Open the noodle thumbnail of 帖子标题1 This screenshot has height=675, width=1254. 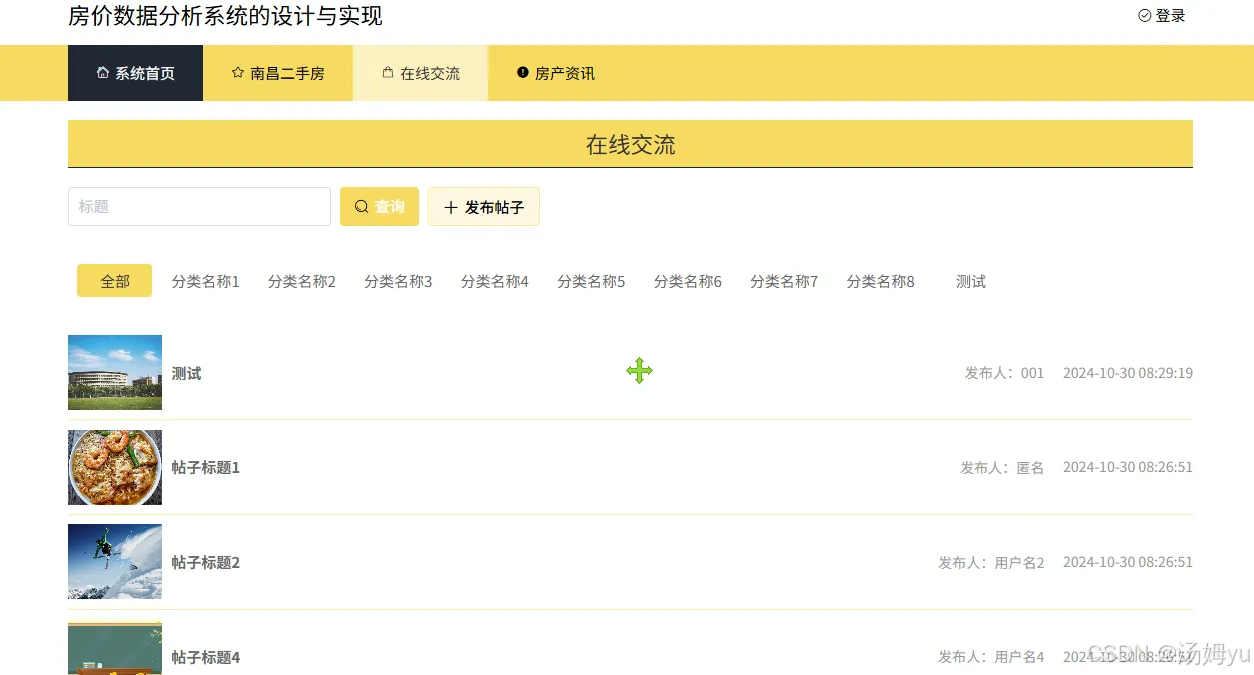pos(115,467)
